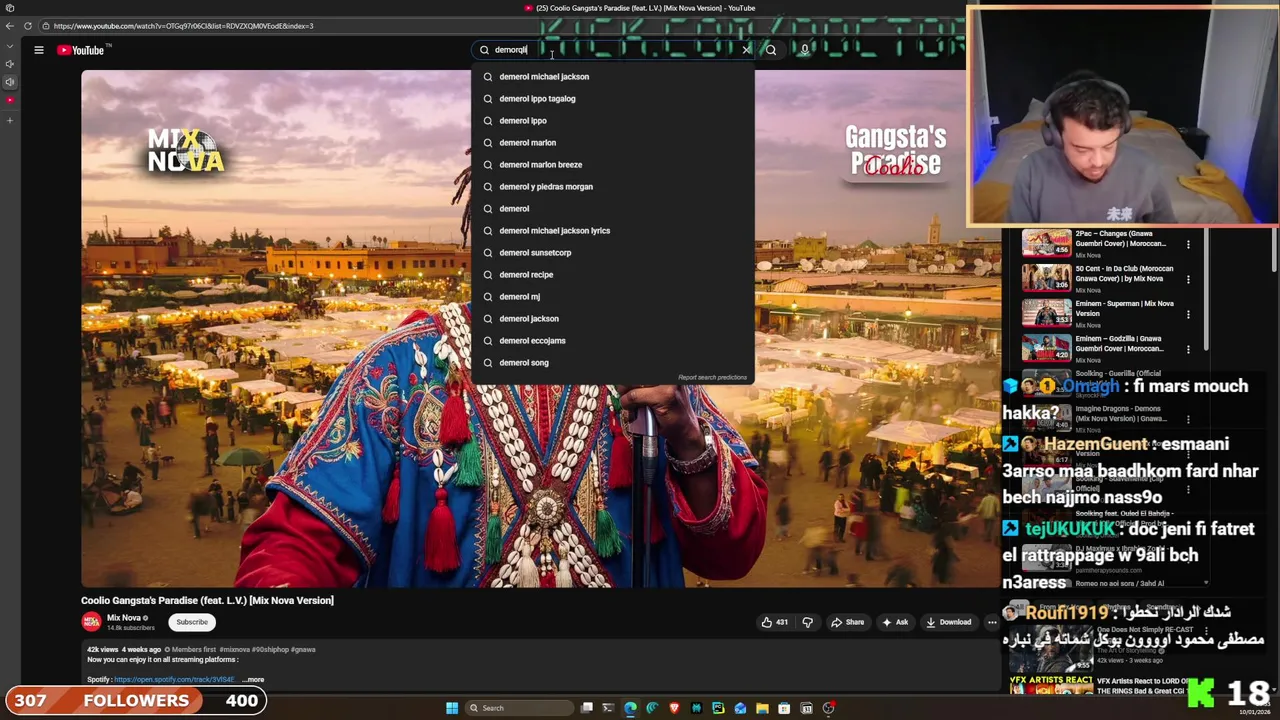This screenshot has width=1280, height=720.
Task: Select the 'demerol song' suggestion
Action: click(613, 363)
